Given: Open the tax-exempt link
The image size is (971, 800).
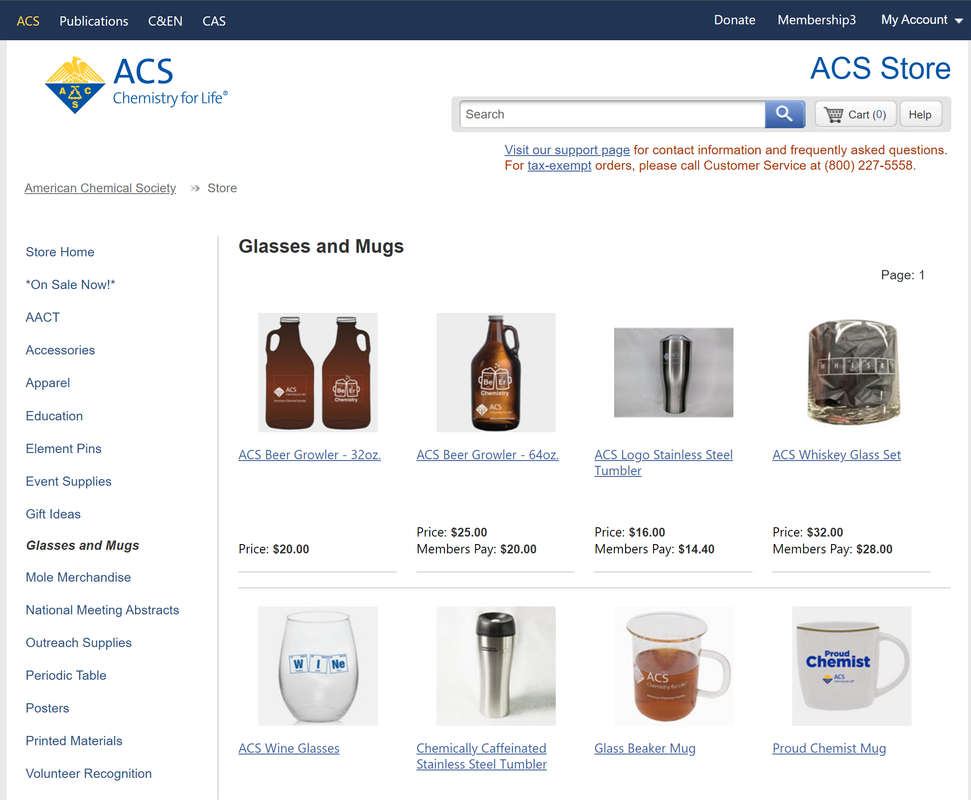Looking at the screenshot, I should (x=559, y=165).
